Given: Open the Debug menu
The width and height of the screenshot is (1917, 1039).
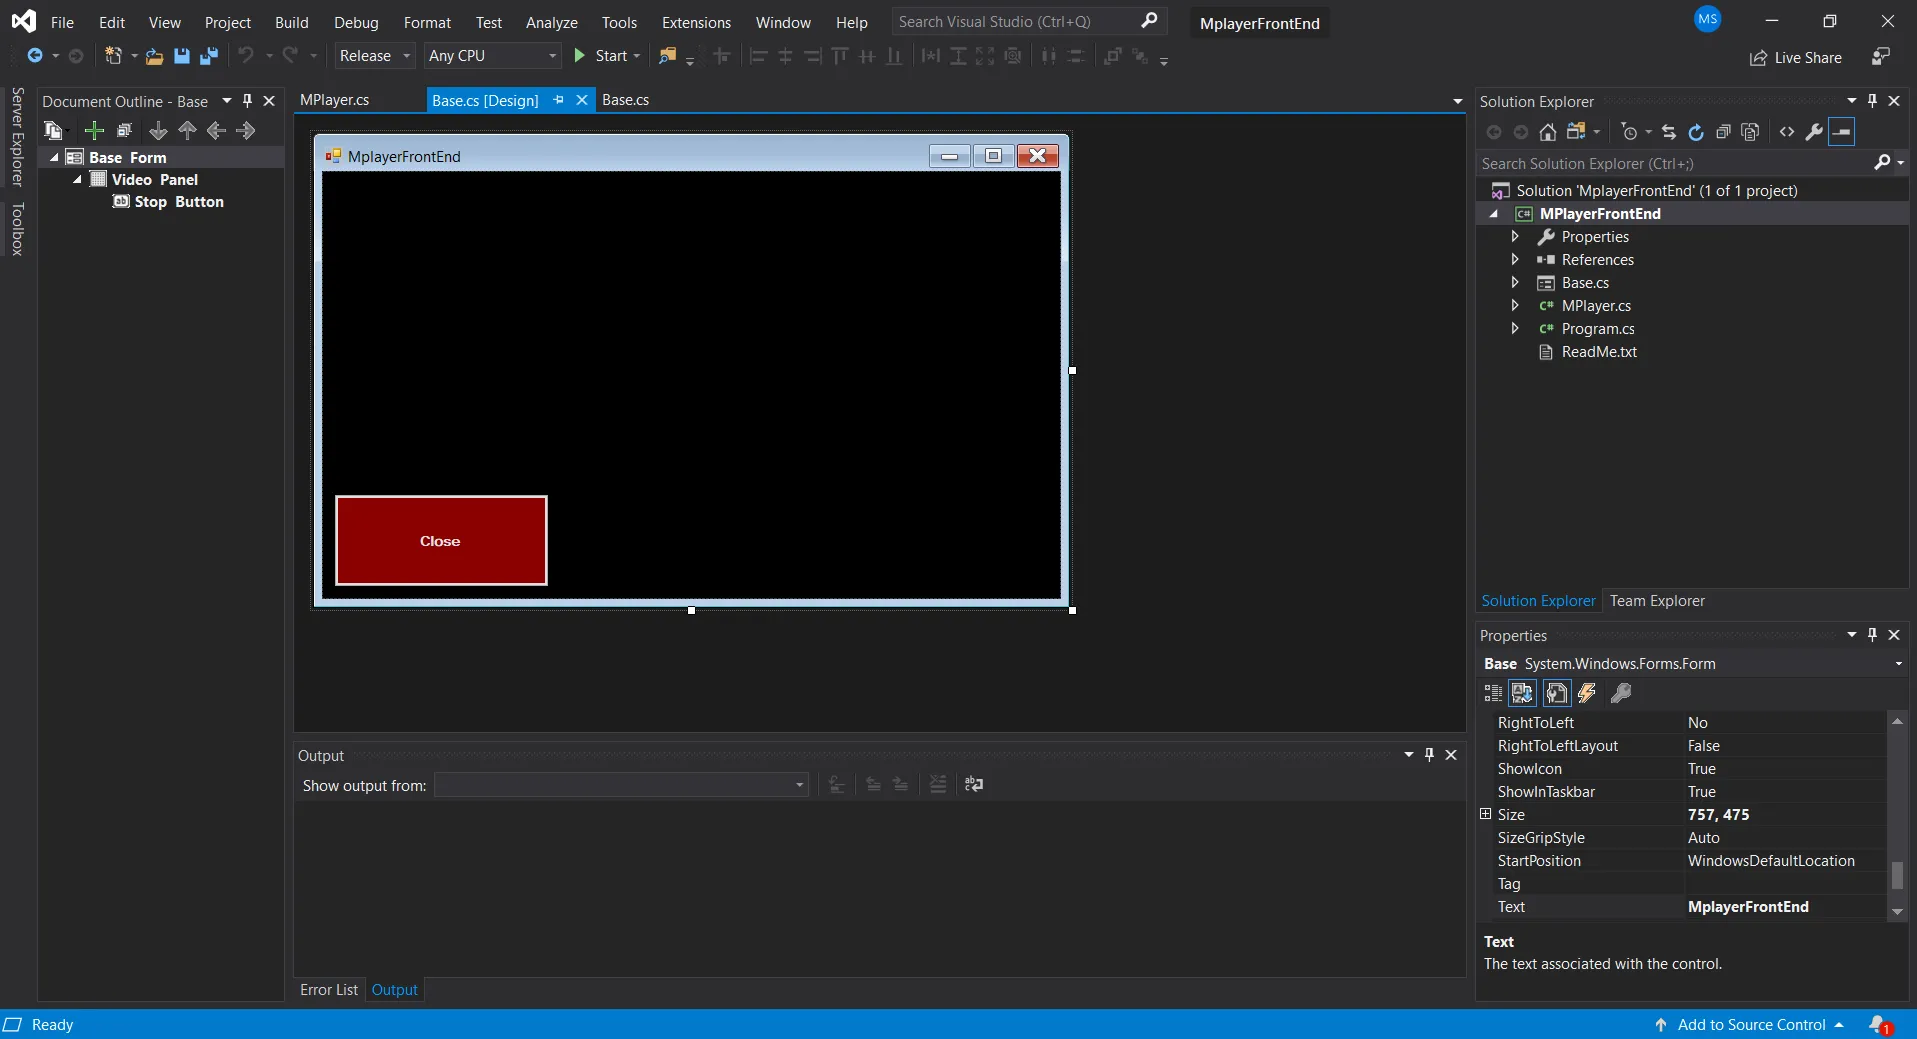Looking at the screenshot, I should pos(356,22).
